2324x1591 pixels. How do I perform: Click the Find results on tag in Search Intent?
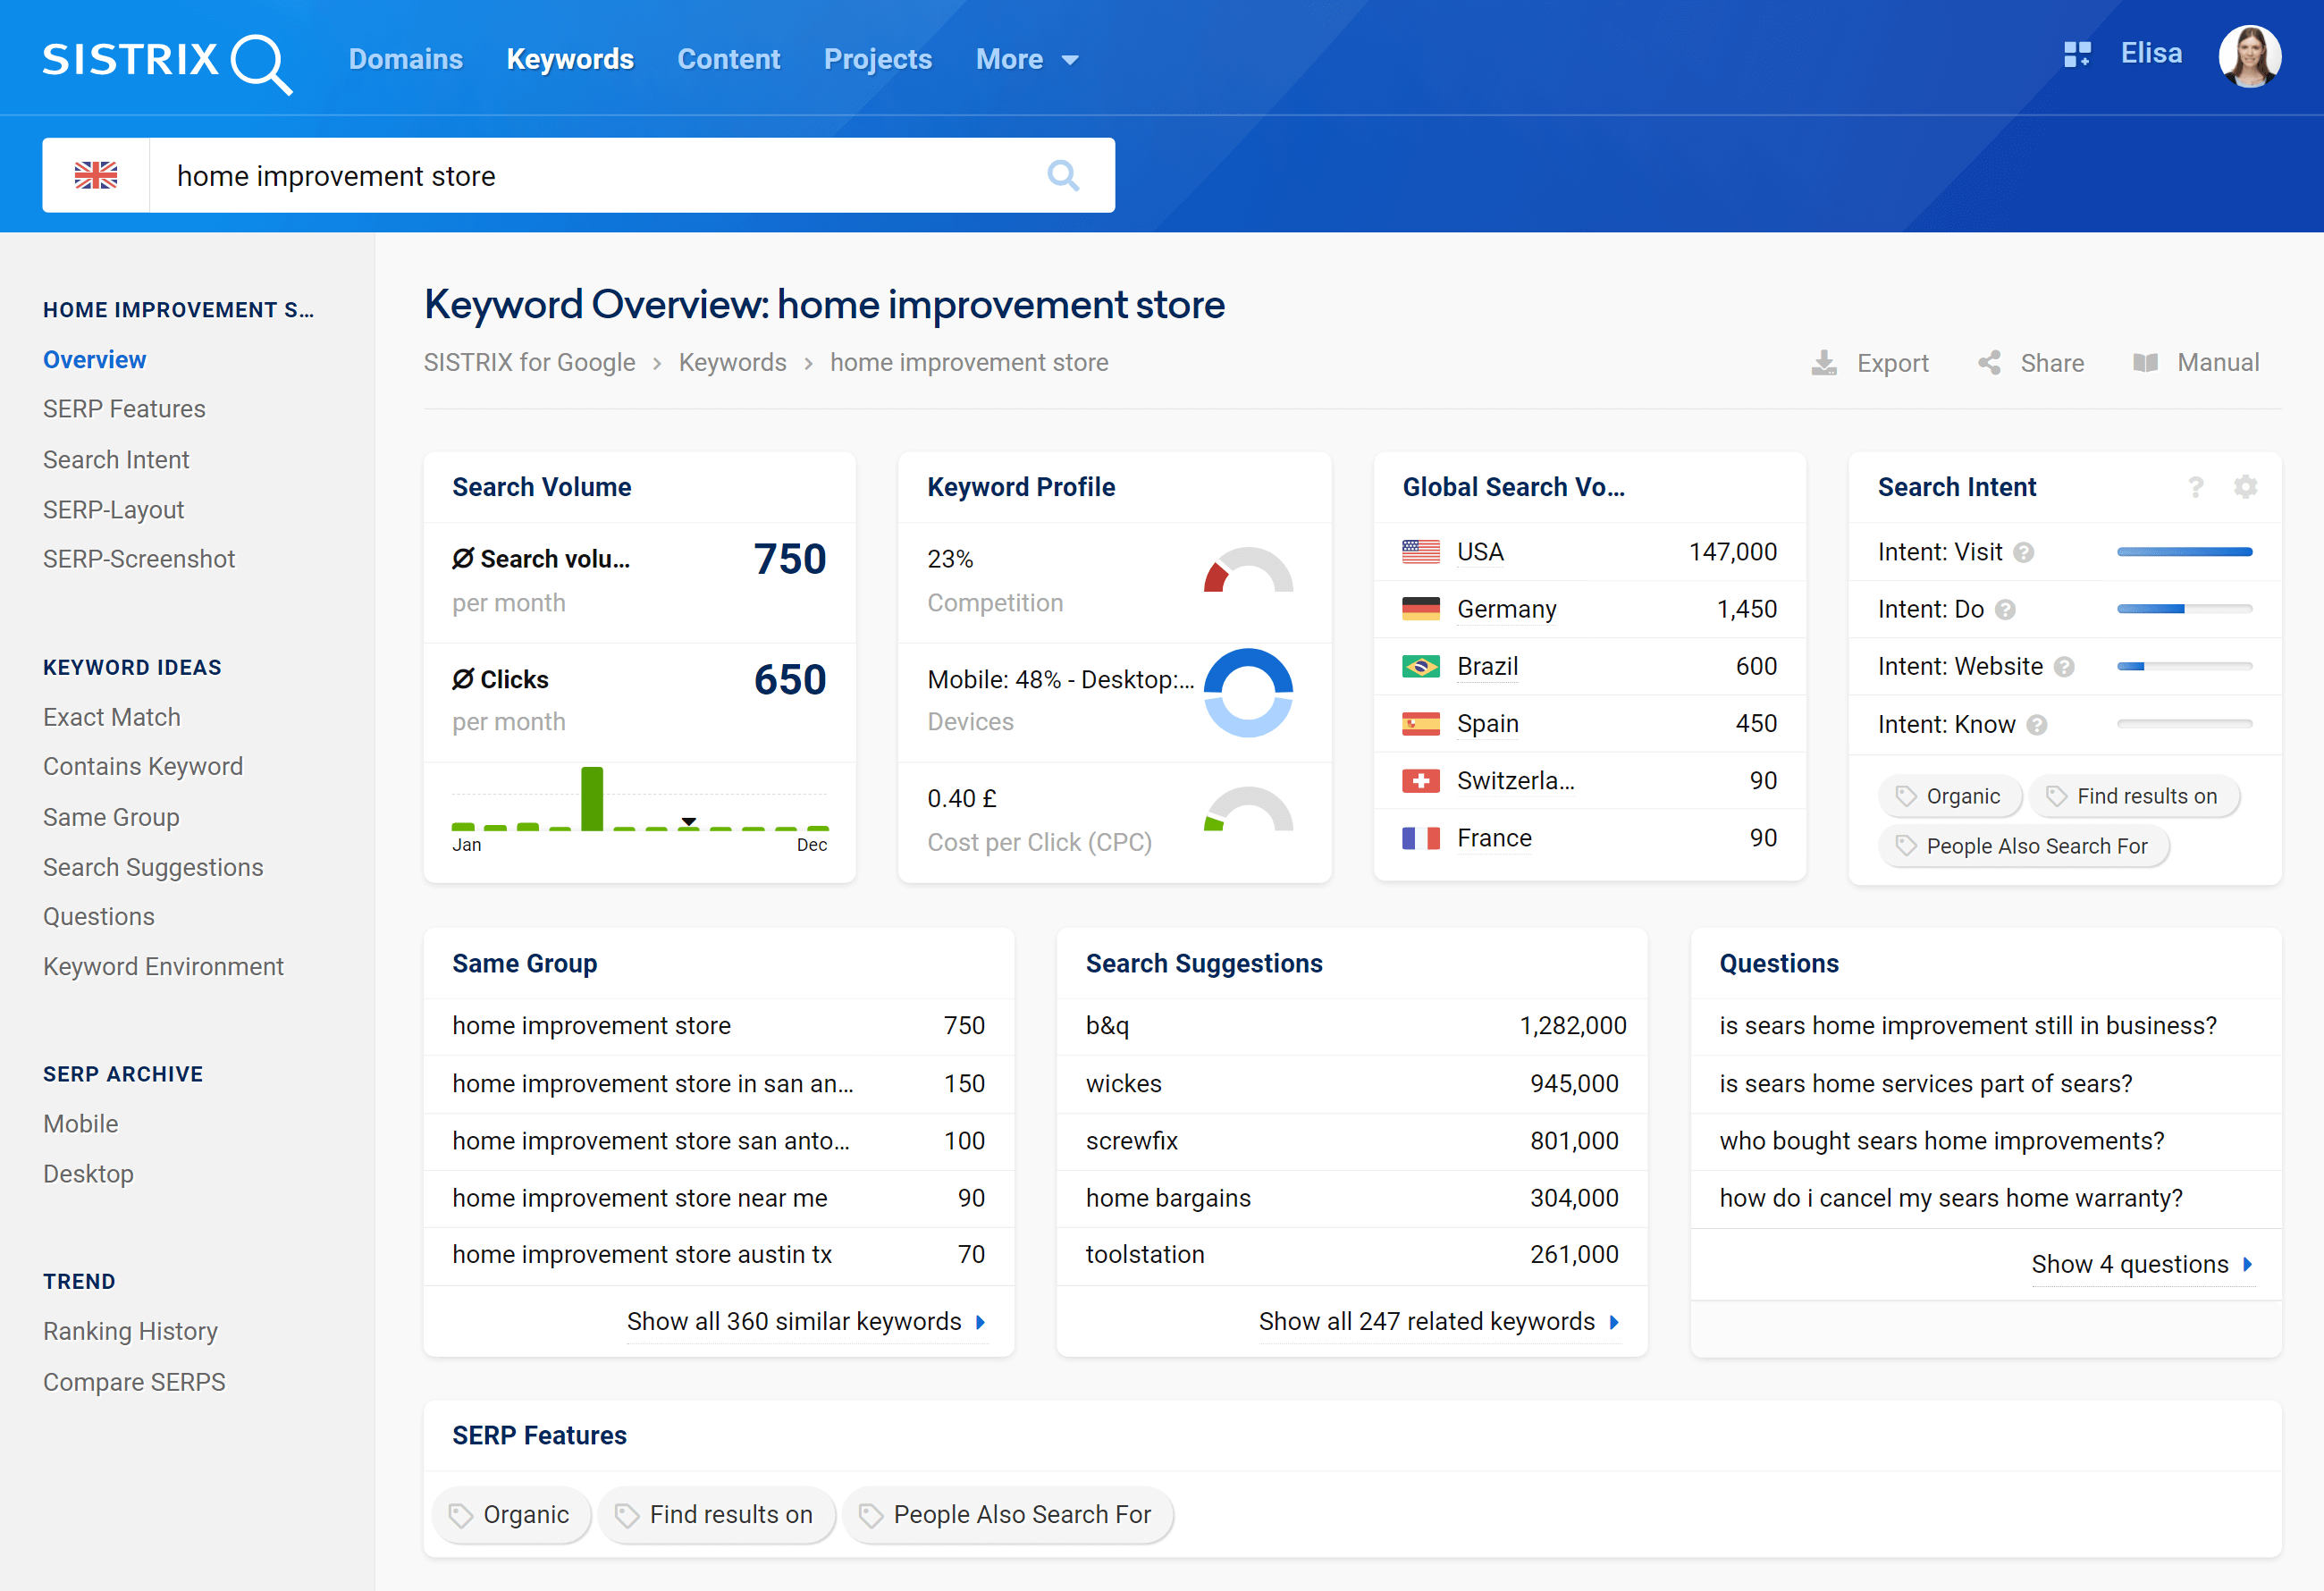pos(2133,796)
